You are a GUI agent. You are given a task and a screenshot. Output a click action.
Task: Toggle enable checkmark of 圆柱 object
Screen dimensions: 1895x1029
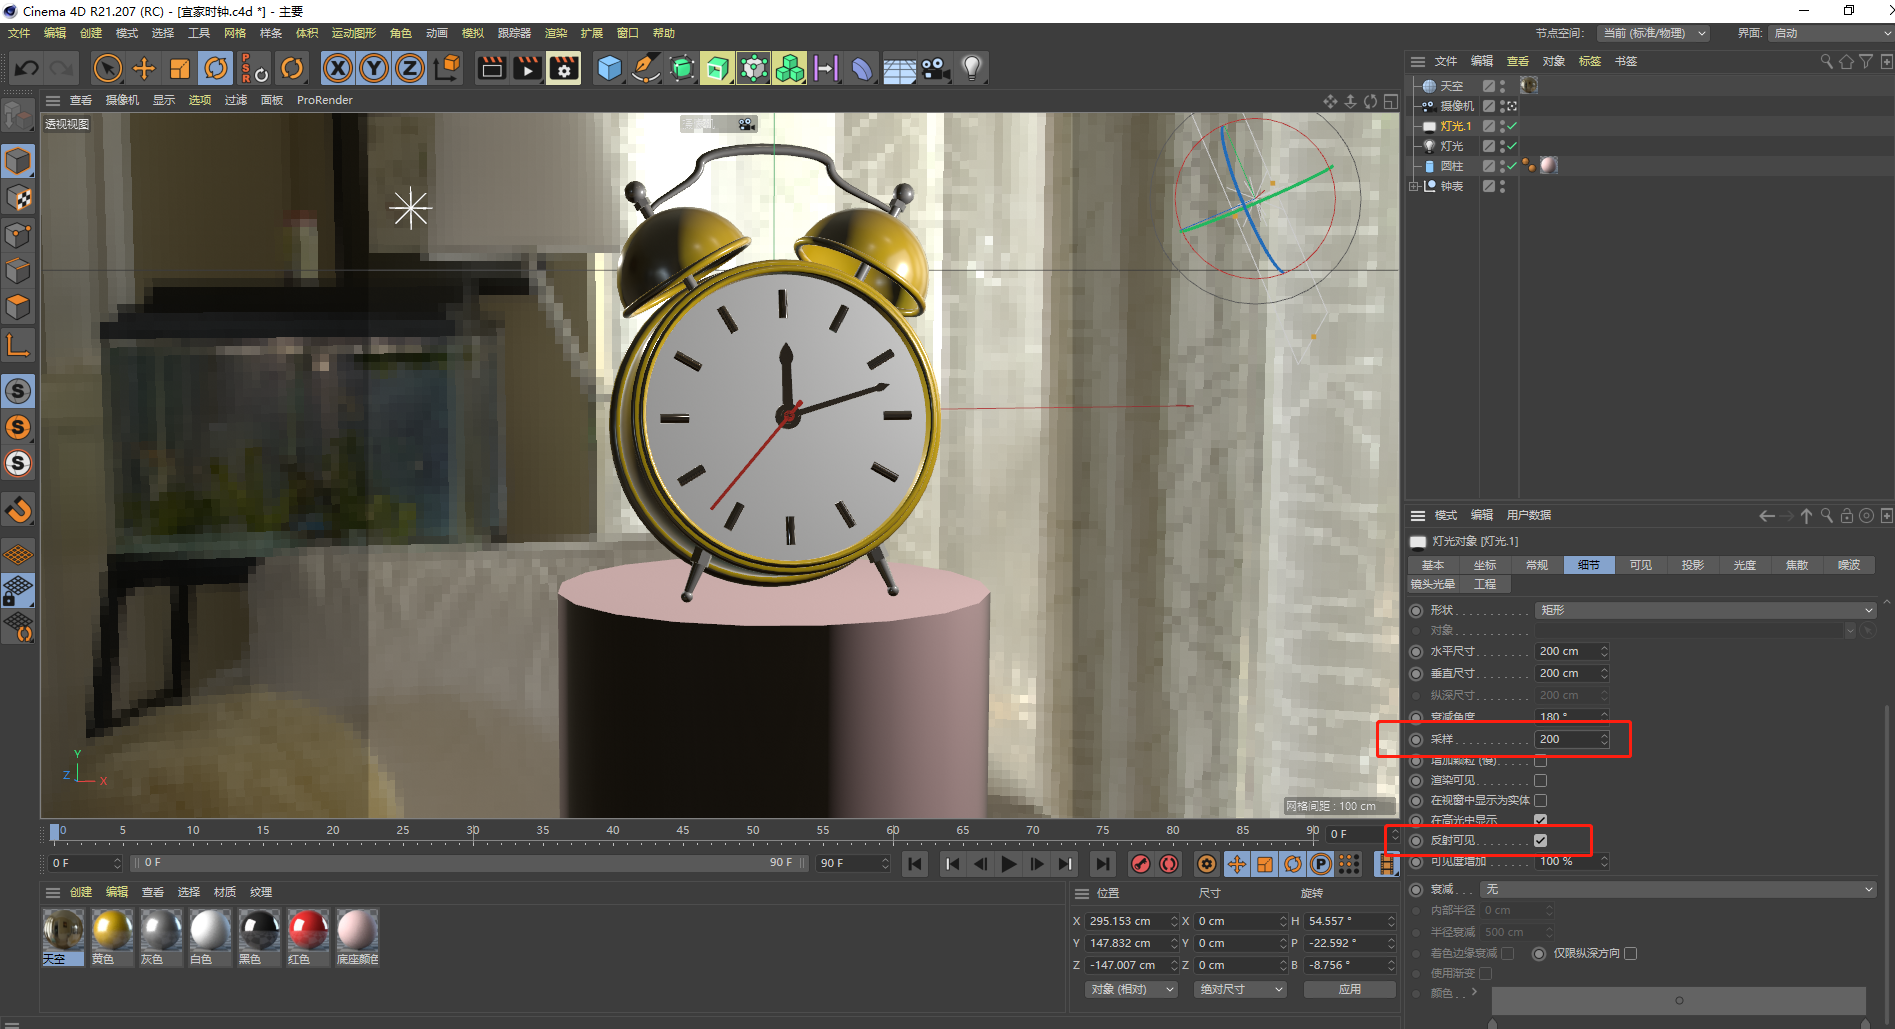(1512, 166)
